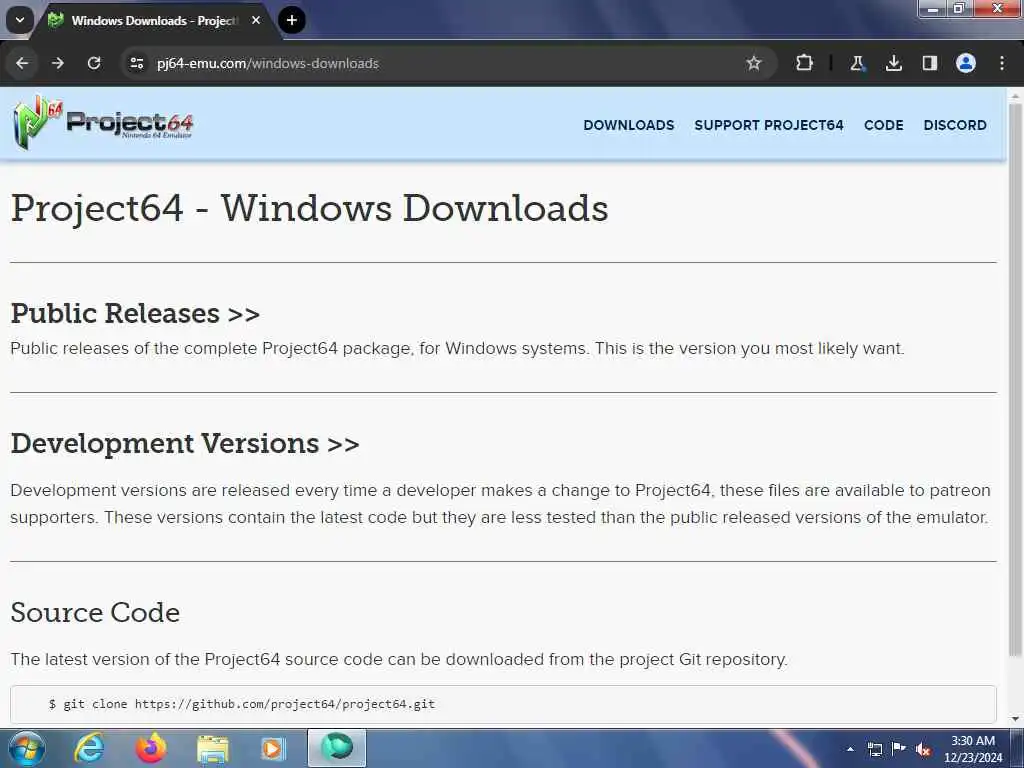This screenshot has height=768, width=1024.
Task: Open the tab search dropdown arrow
Action: coord(20,20)
